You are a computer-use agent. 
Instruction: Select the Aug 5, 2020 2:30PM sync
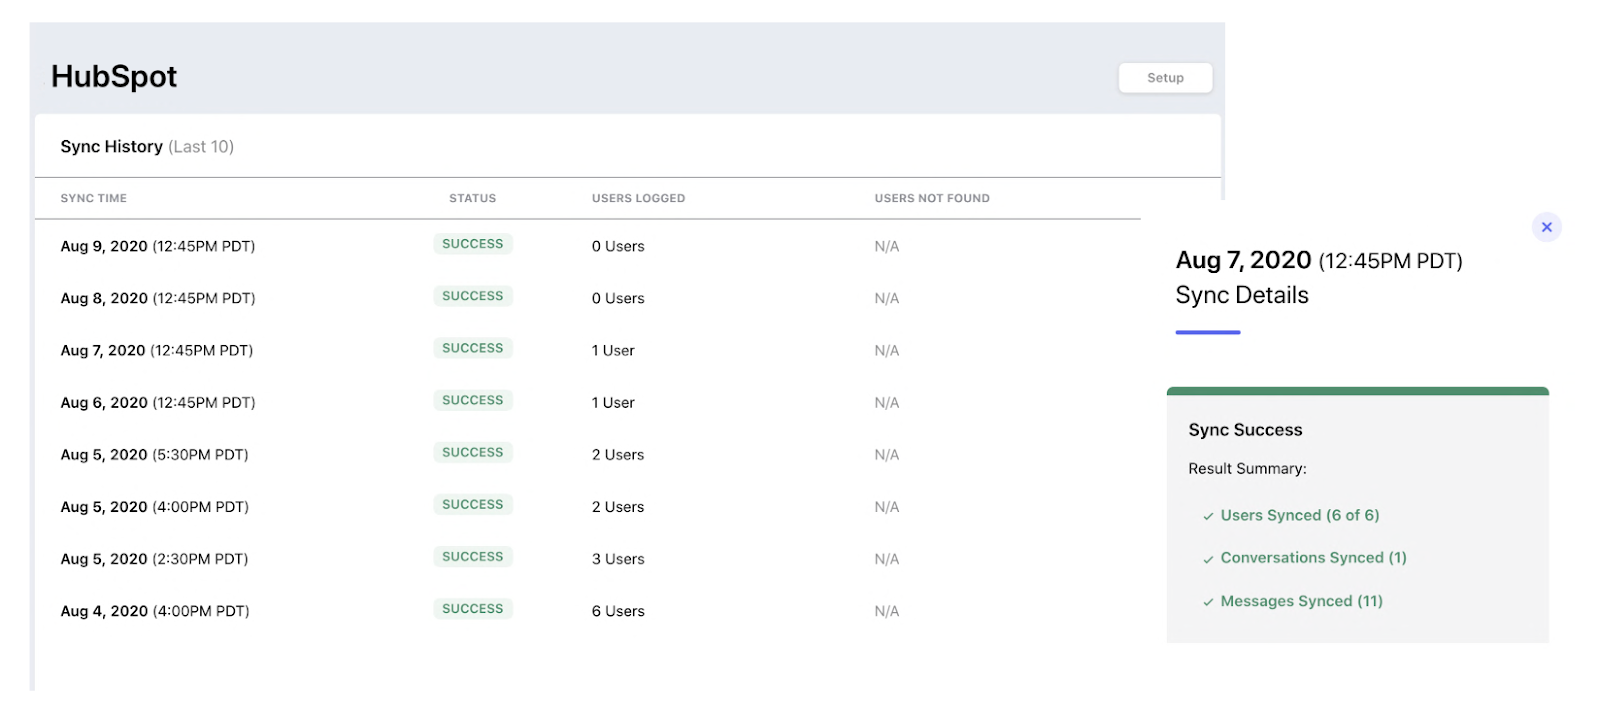588,559
